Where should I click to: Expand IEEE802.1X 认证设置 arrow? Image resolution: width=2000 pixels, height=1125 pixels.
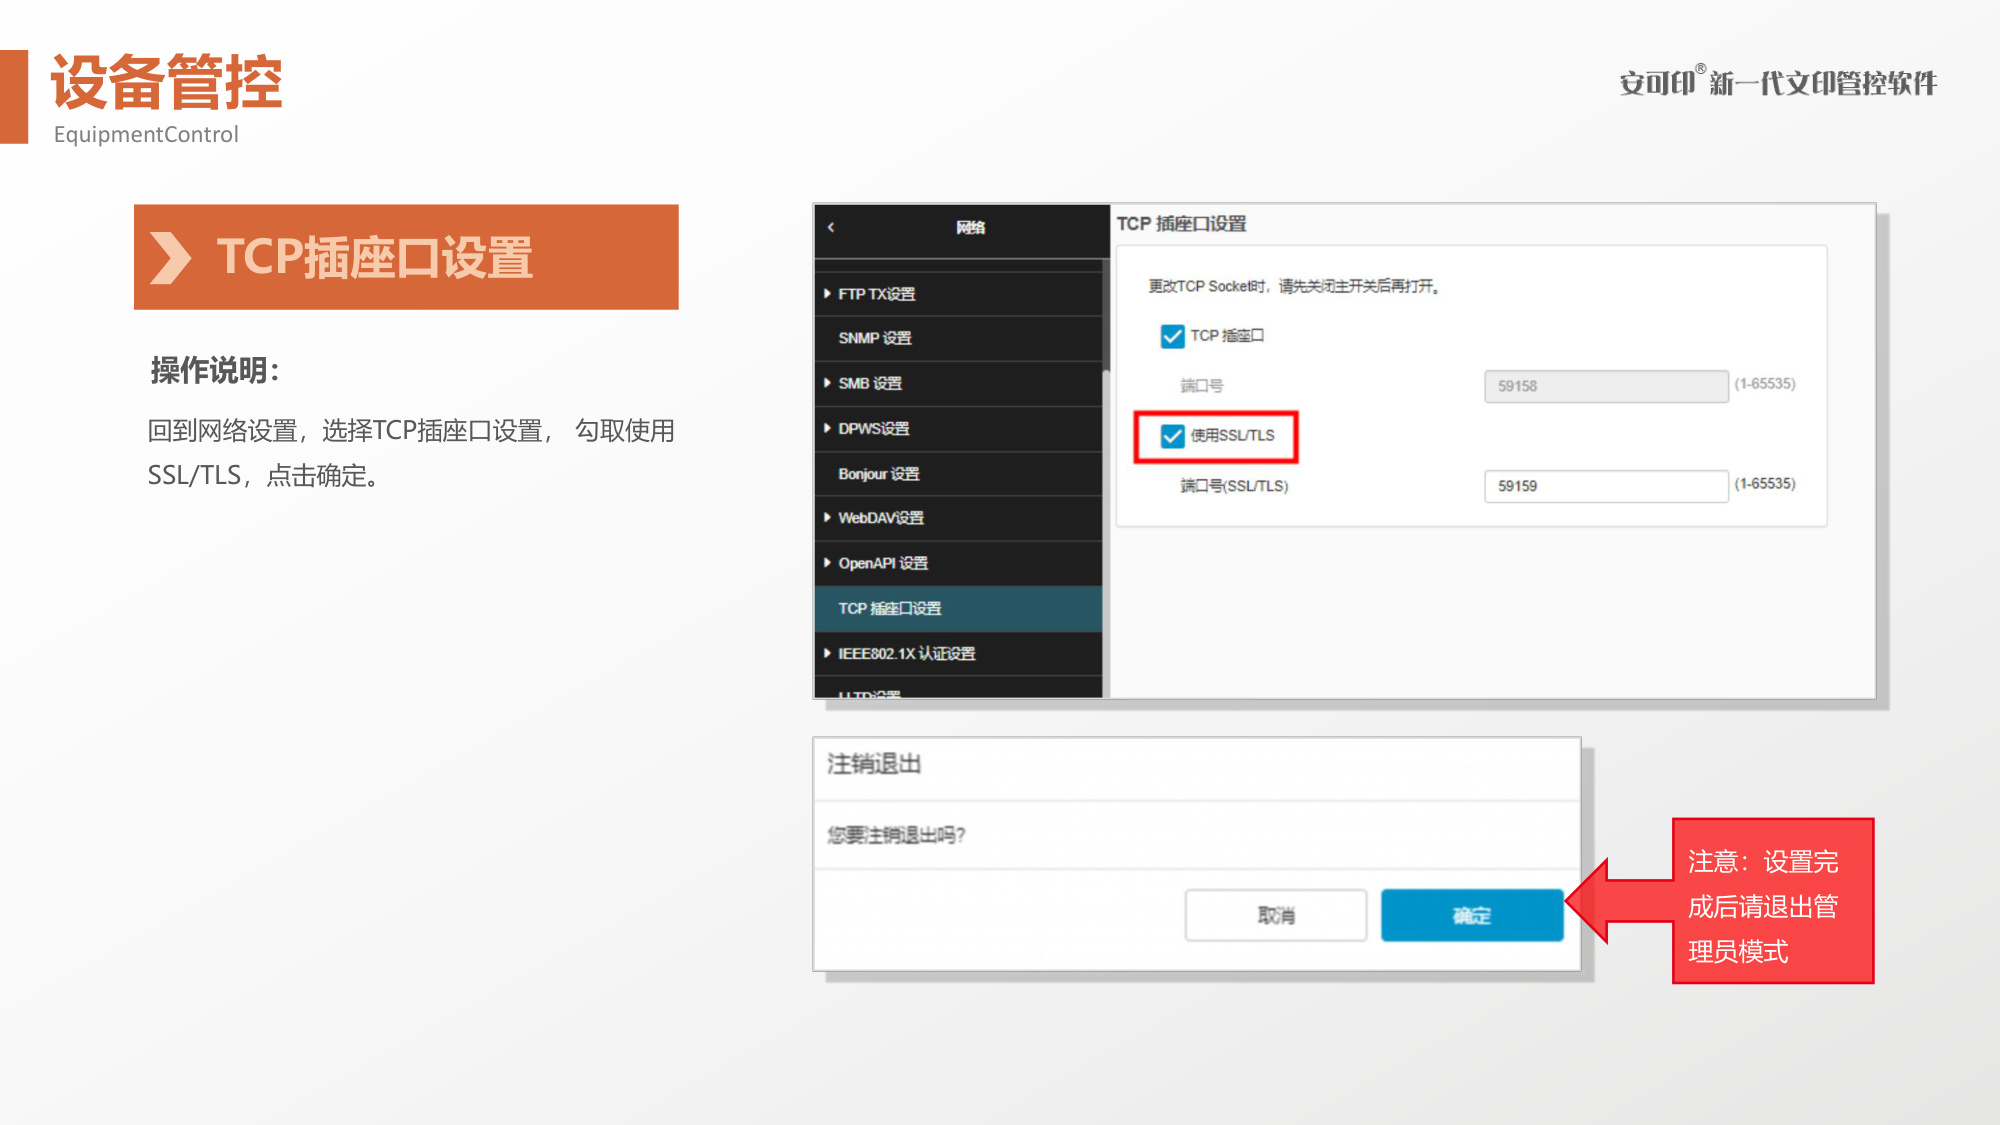tap(828, 653)
